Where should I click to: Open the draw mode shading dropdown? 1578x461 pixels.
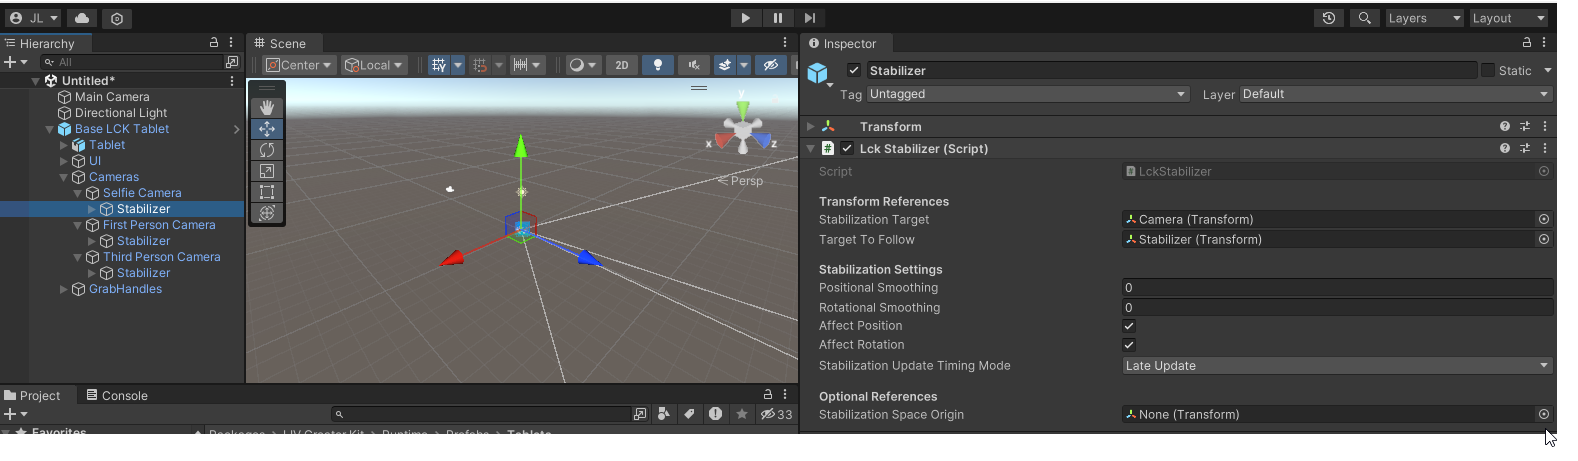click(582, 65)
